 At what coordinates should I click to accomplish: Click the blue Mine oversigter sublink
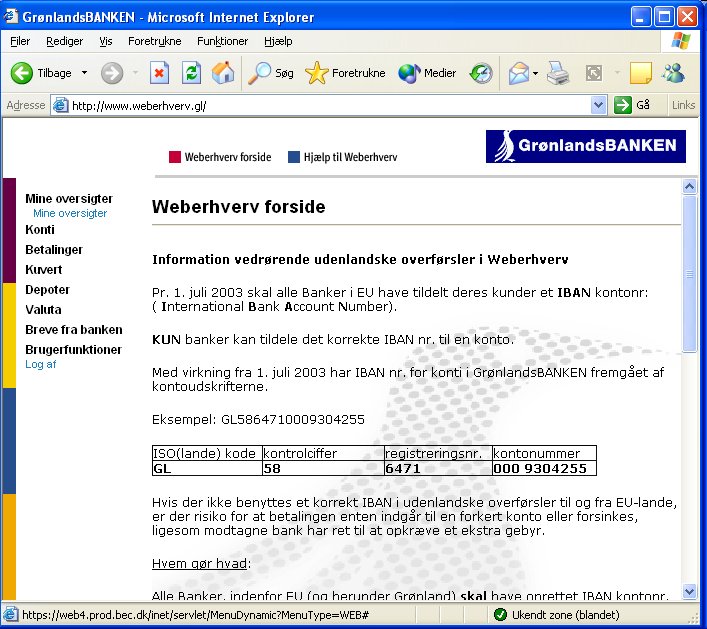[70, 213]
